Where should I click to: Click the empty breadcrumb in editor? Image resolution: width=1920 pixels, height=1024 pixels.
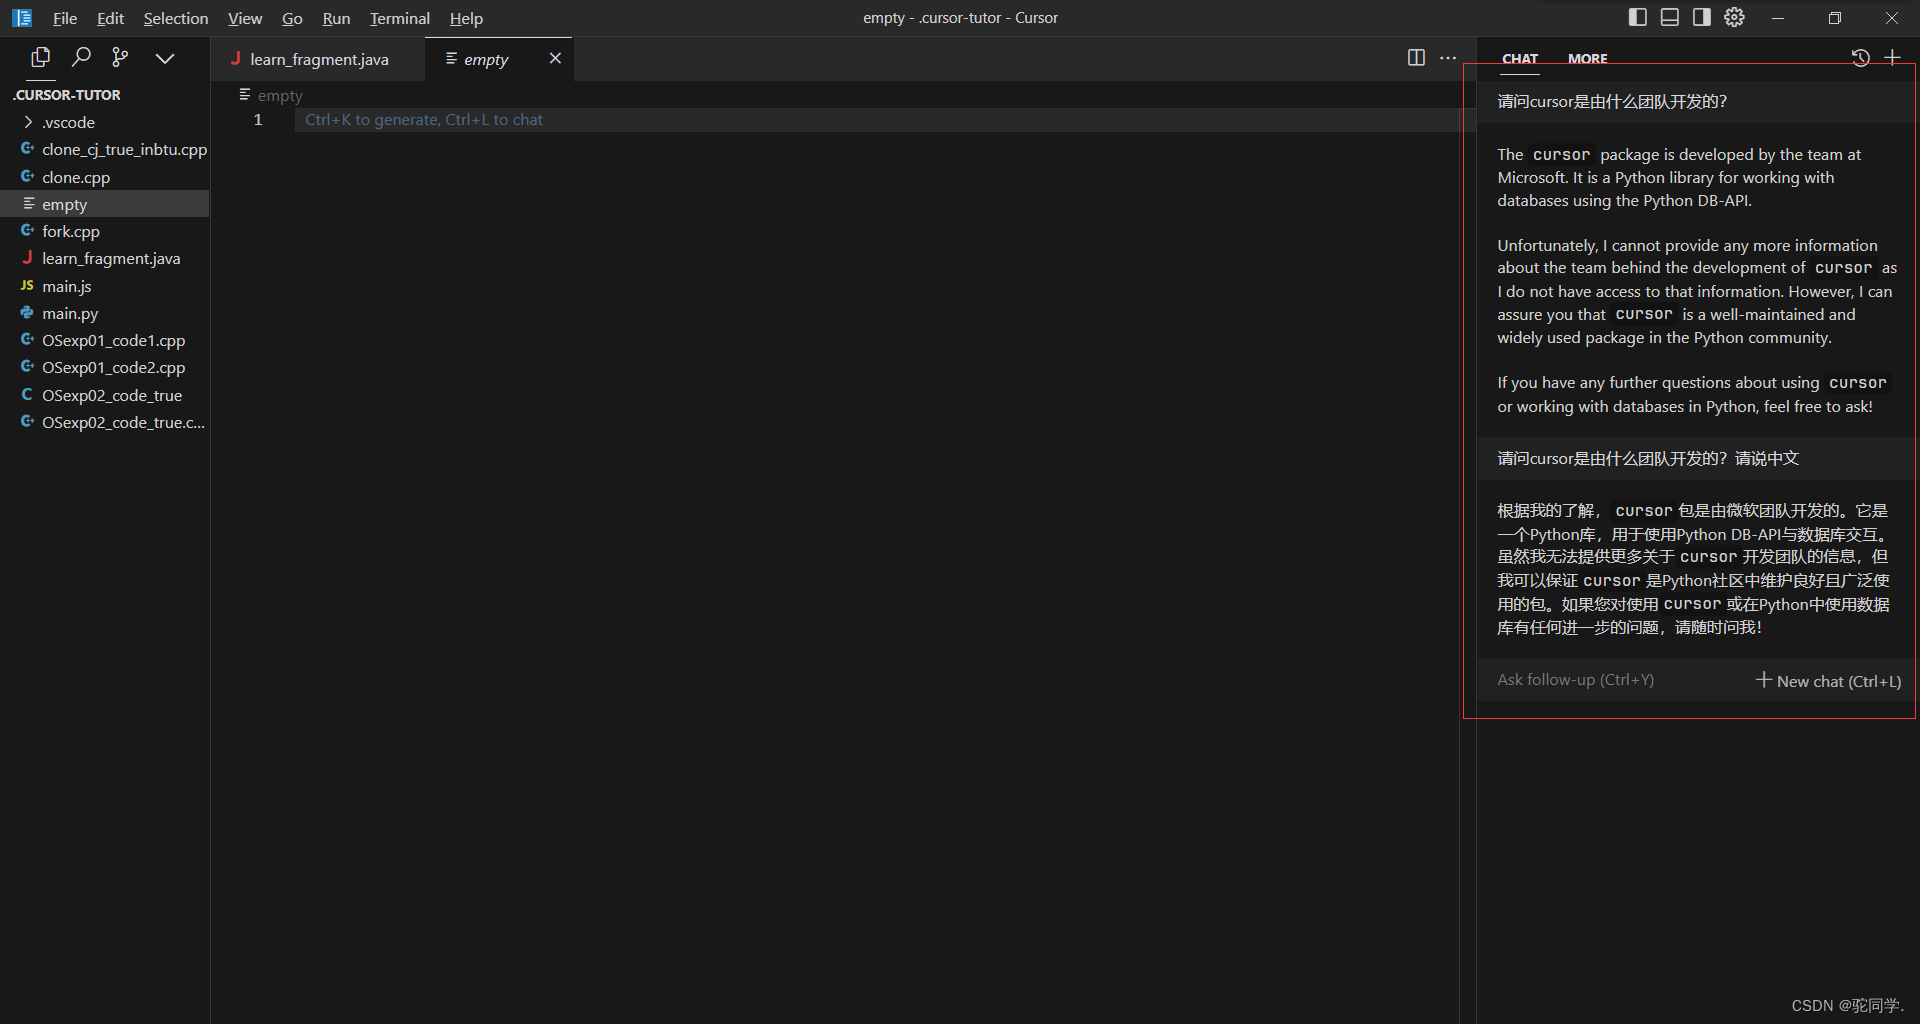[271, 95]
